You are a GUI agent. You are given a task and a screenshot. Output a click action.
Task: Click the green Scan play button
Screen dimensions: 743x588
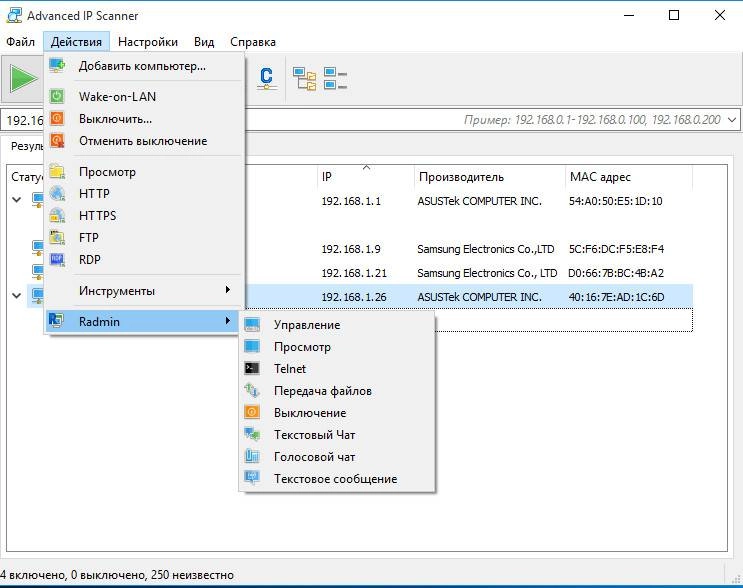click(24, 79)
